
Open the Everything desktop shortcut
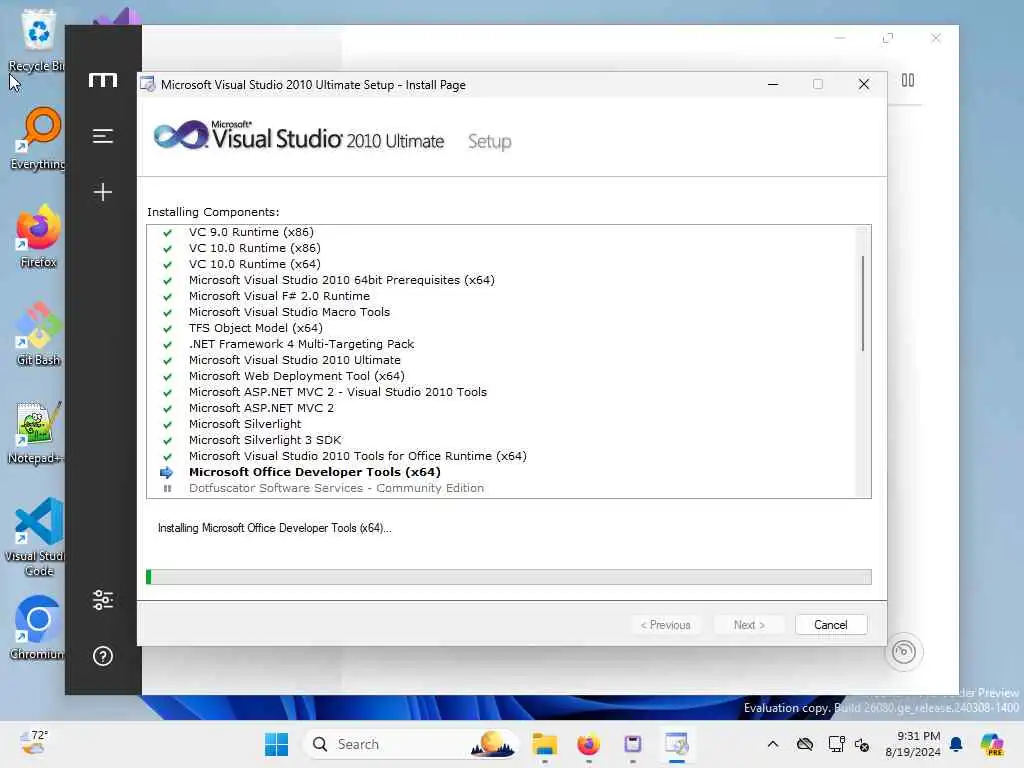(38, 138)
